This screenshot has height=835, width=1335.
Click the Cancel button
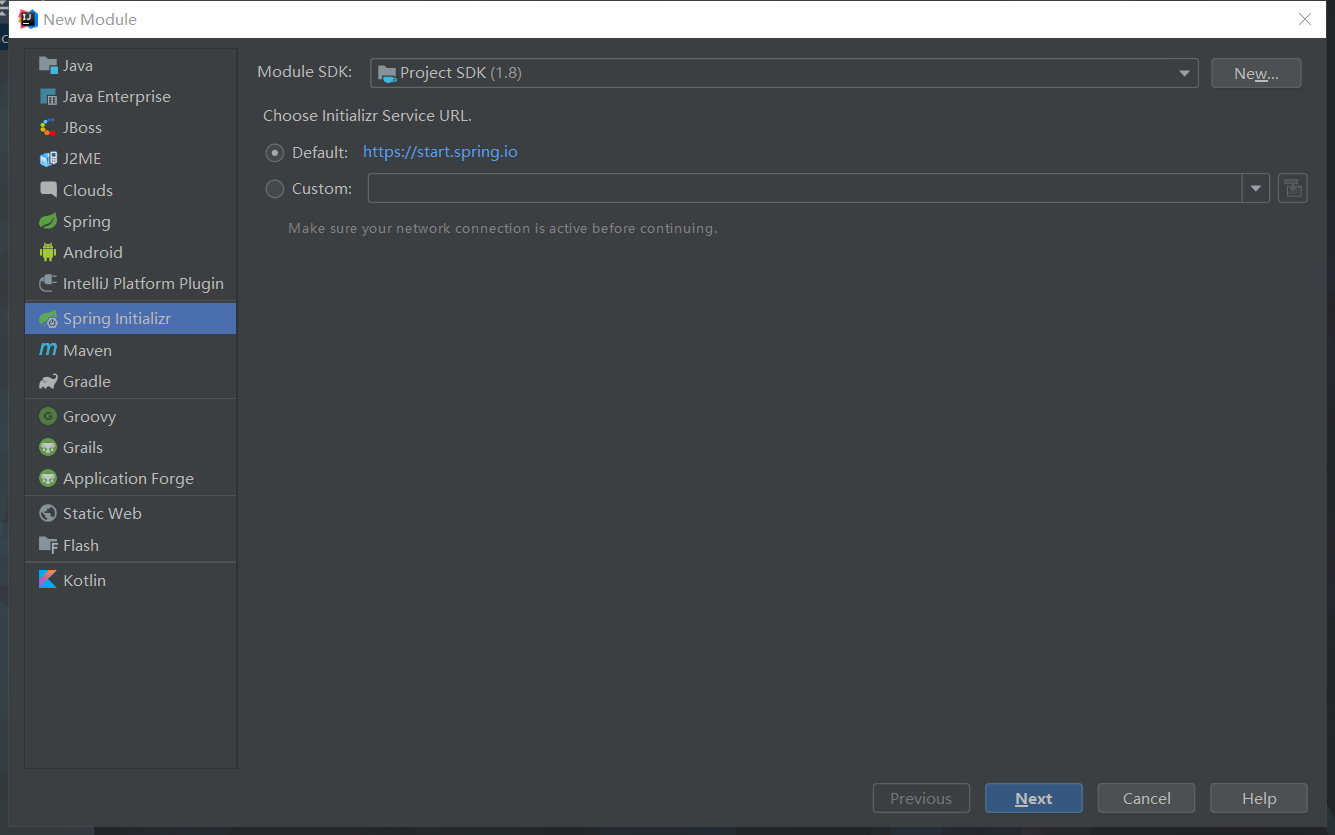pos(1146,798)
